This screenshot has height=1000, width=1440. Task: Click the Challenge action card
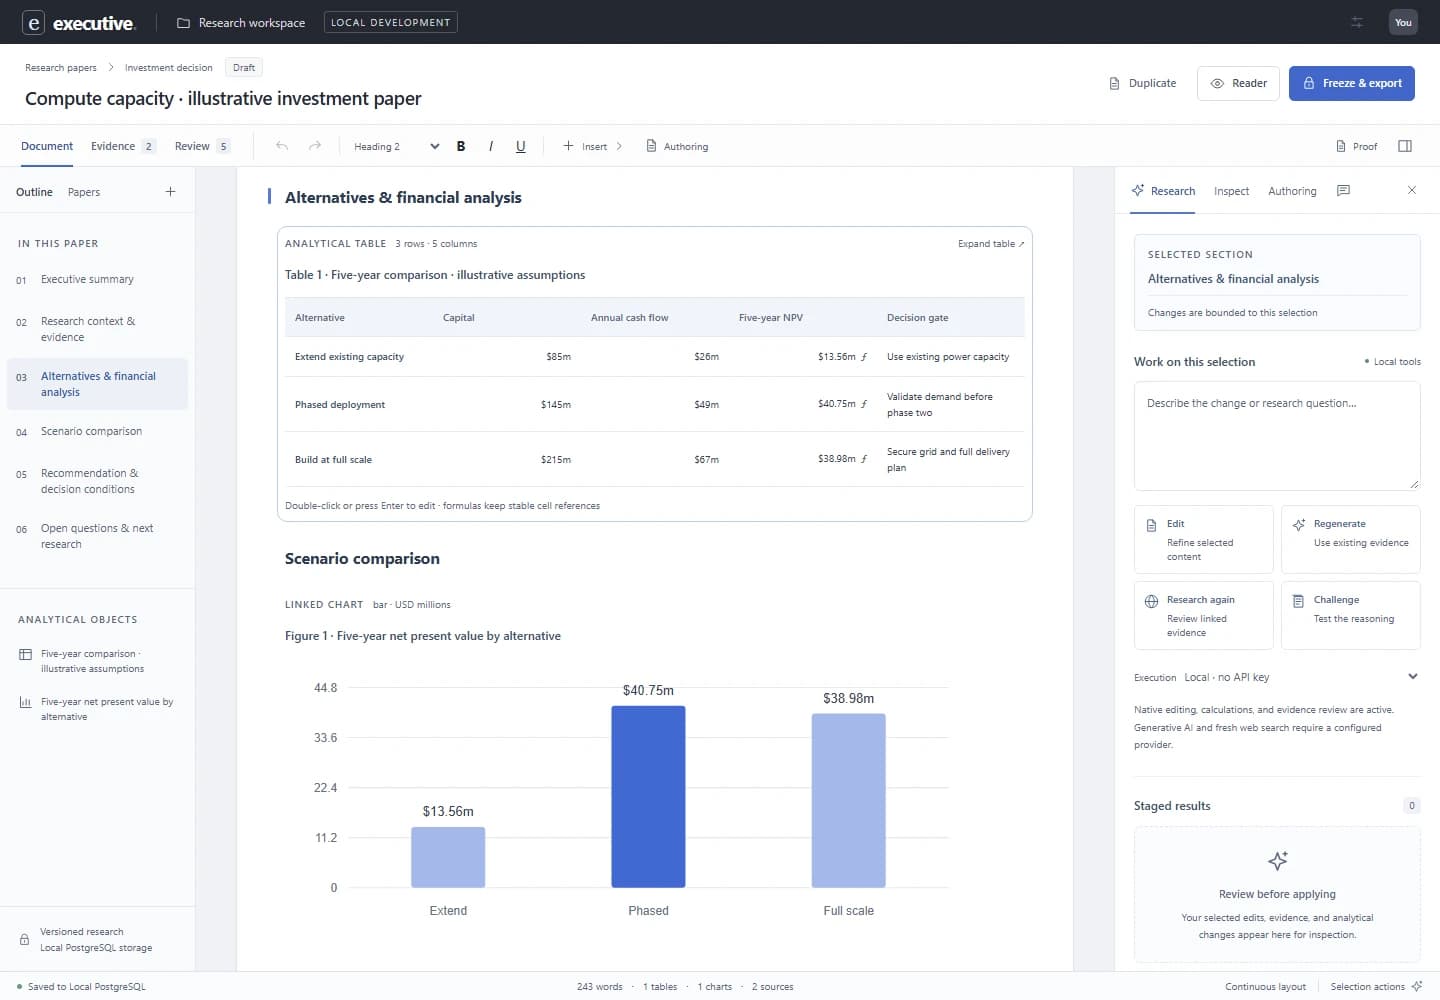tap(1351, 615)
